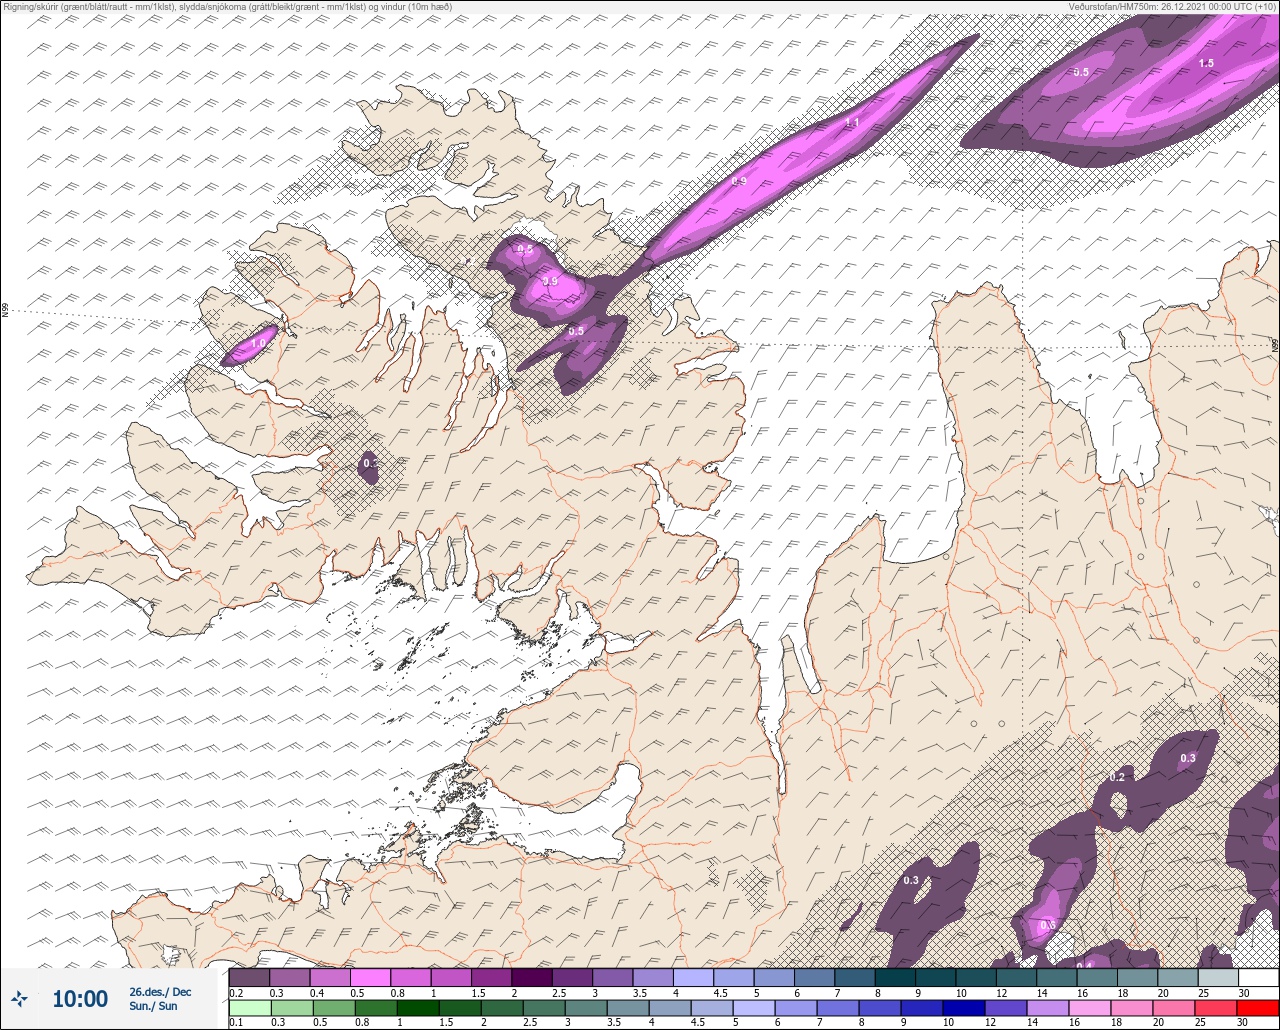The image size is (1280, 1030).
Task: Select the red bottom-row swatch labeled 30
Action: [1258, 1007]
